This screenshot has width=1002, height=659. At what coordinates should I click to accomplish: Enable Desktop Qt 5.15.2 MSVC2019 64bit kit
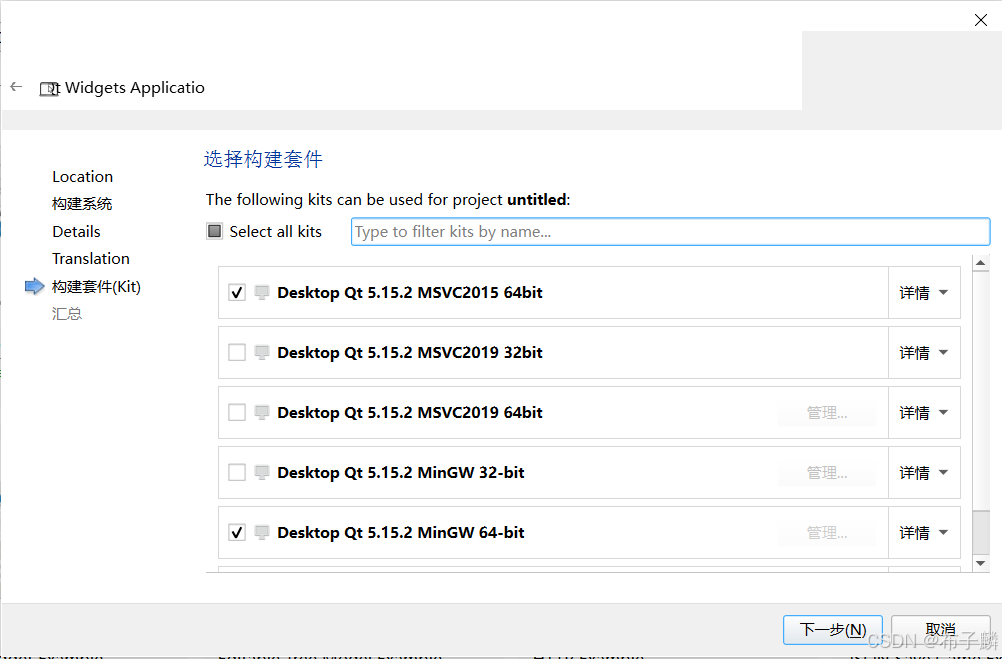(237, 413)
